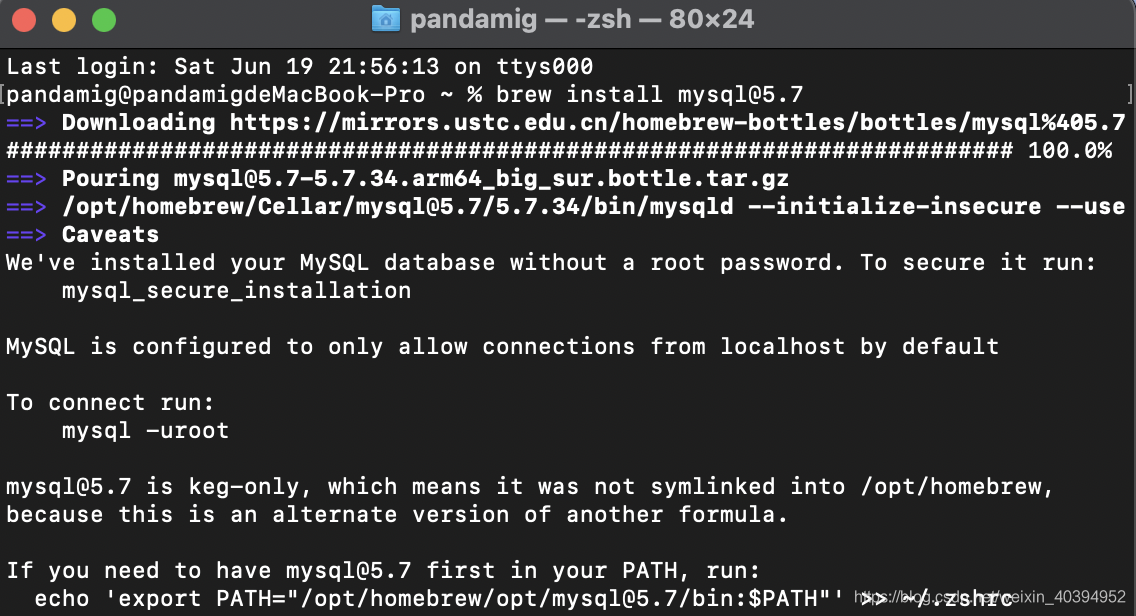Image resolution: width=1136 pixels, height=616 pixels.
Task: Click the mirrors.ustc.edu.cn download URL
Action: pos(680,122)
